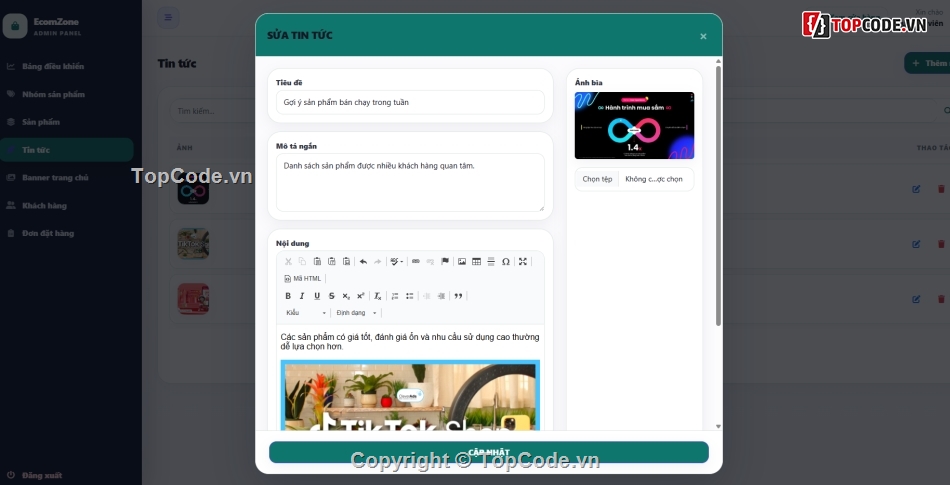Undo the last edit in editor

(363, 262)
